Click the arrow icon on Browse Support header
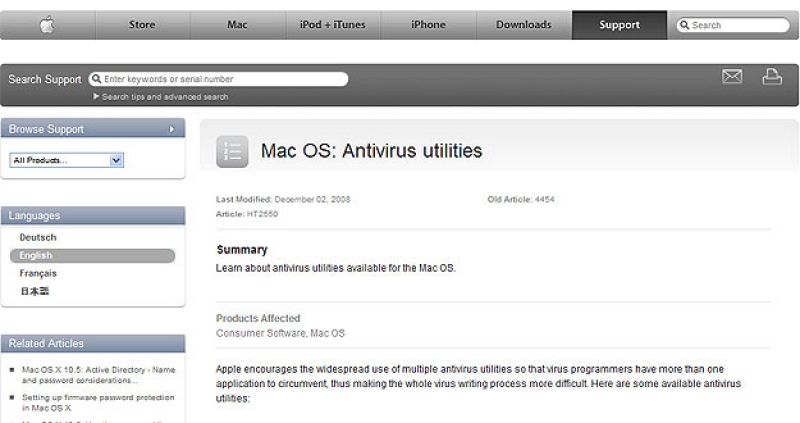 pyautogui.click(x=172, y=130)
